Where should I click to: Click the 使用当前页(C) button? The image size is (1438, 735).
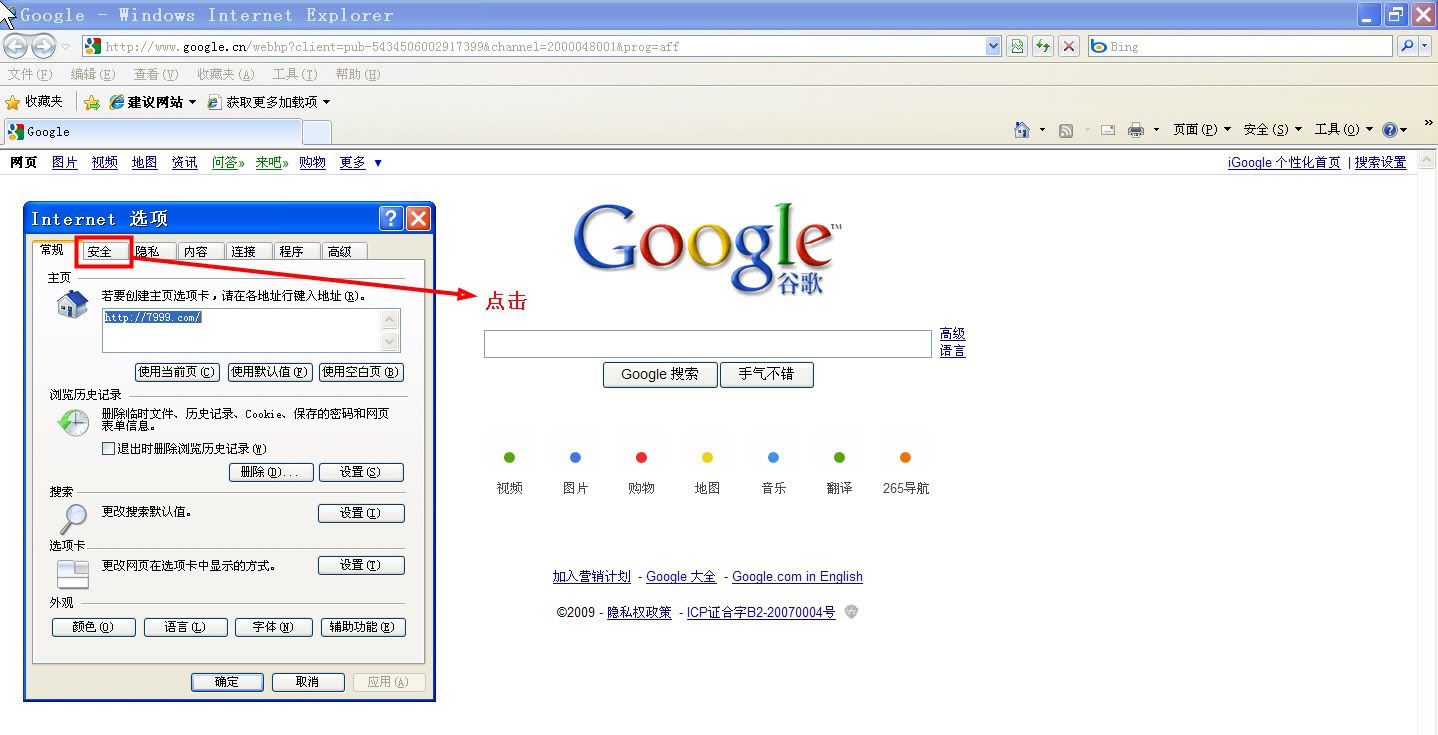point(177,372)
